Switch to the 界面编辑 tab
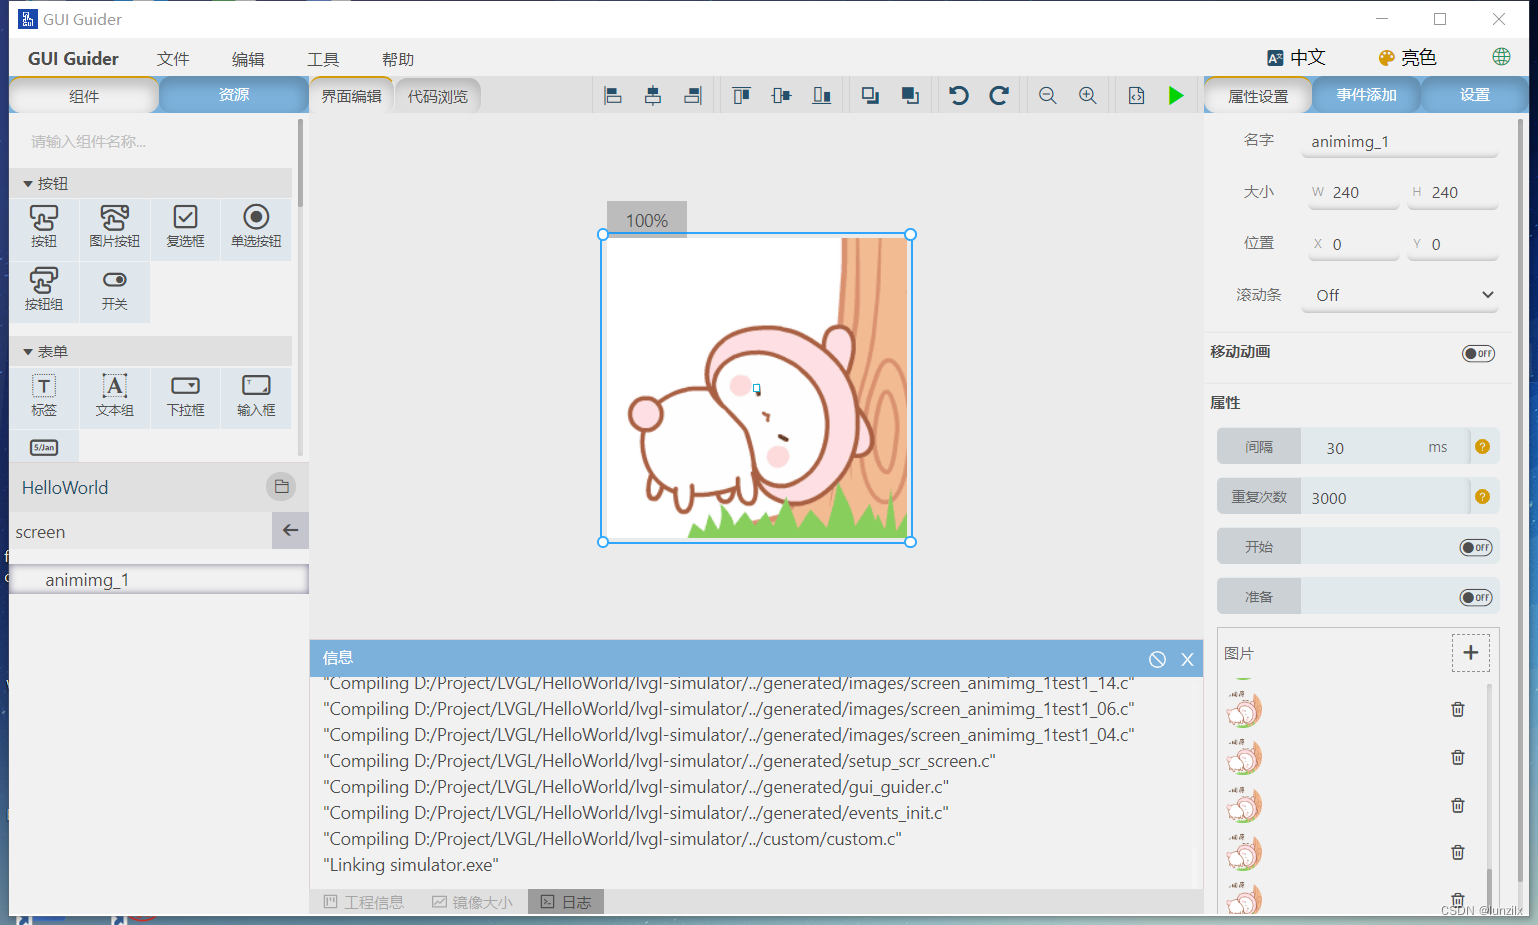The image size is (1538, 925). click(351, 96)
